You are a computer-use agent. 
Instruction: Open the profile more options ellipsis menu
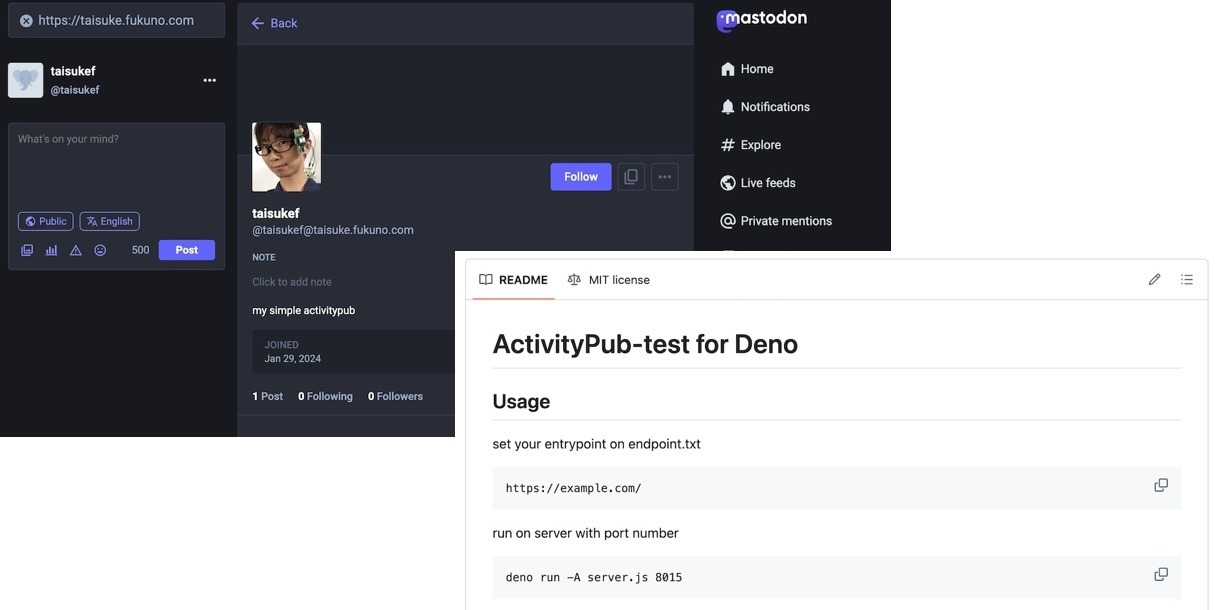point(665,177)
